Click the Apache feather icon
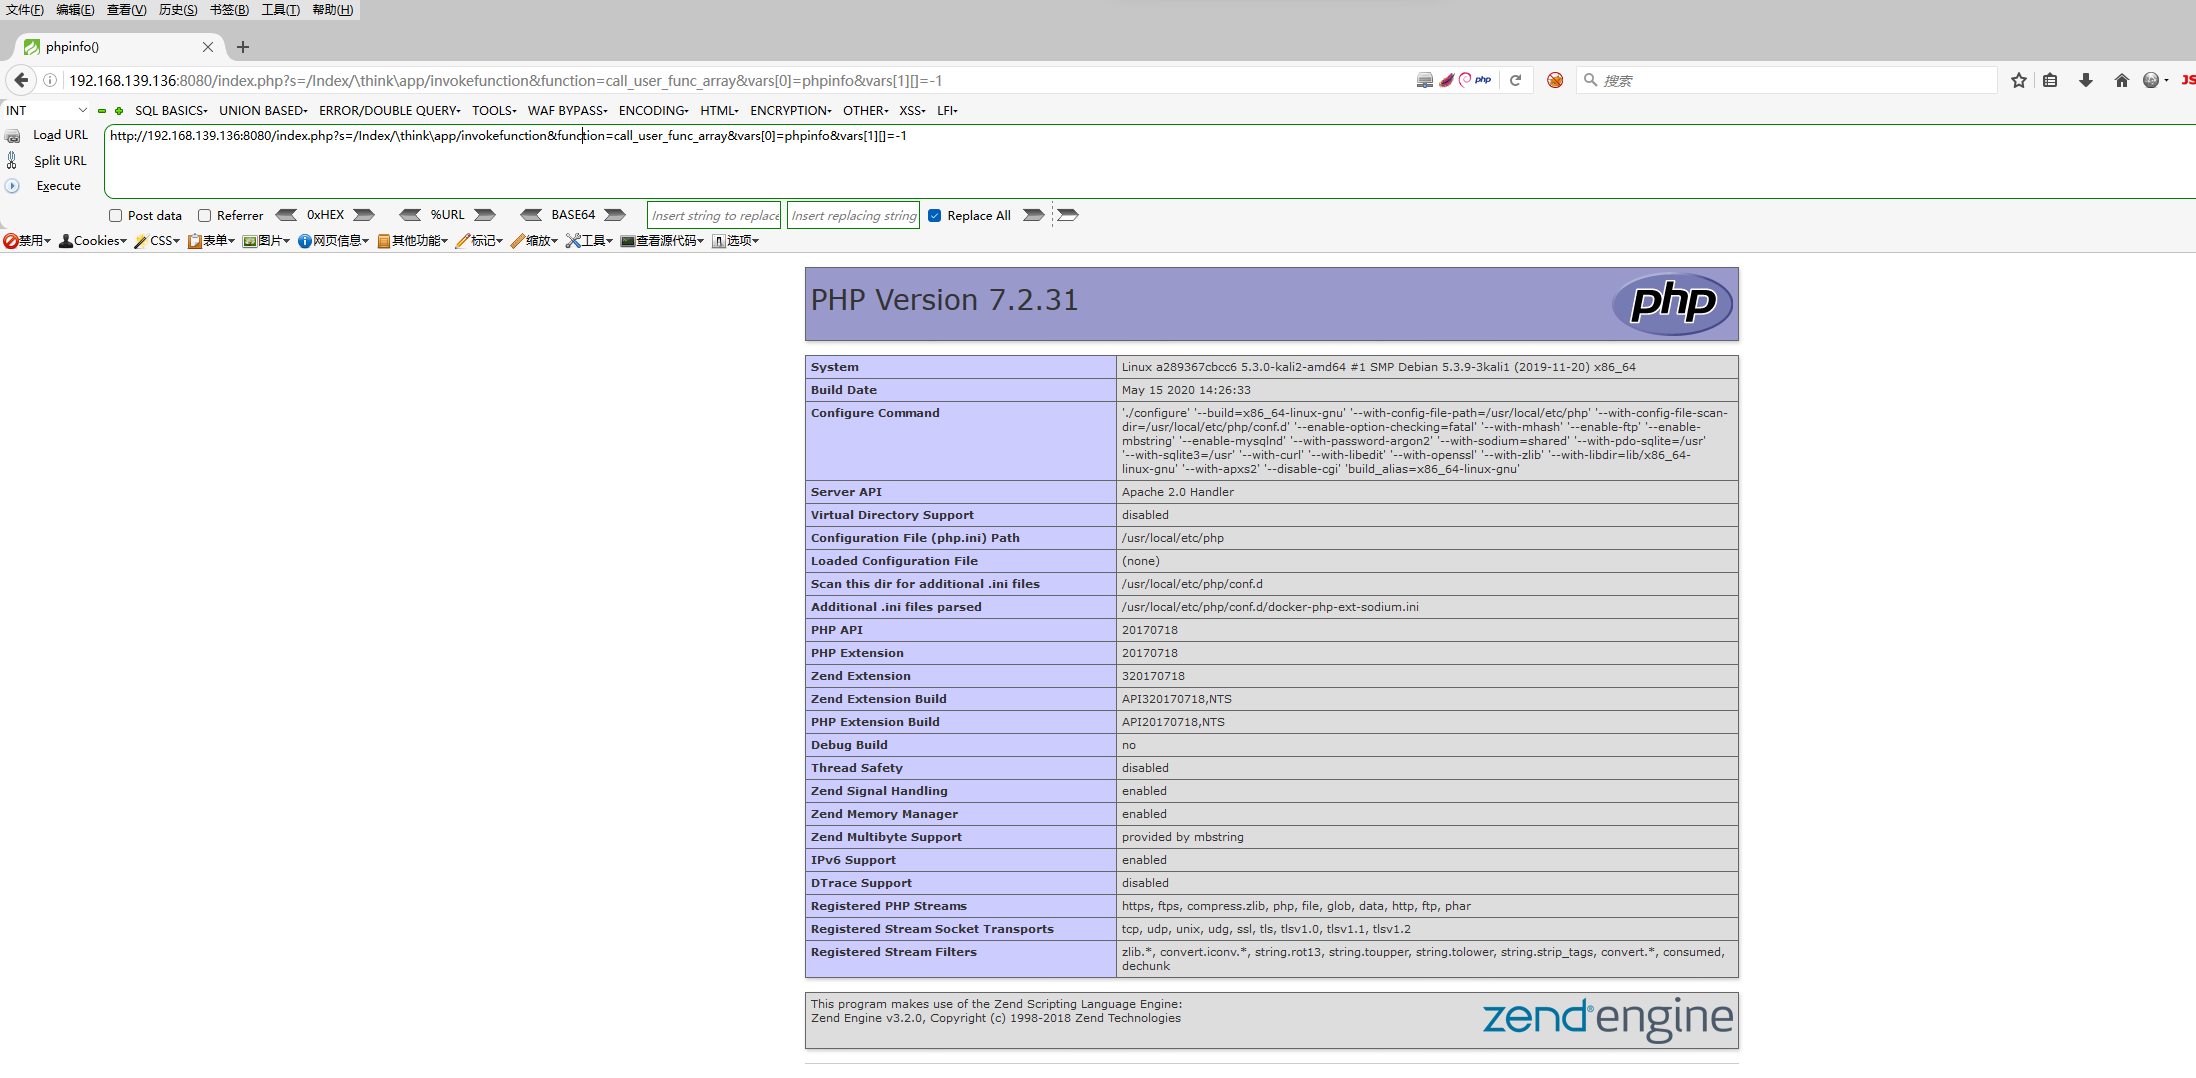This screenshot has width=2196, height=1078. pos(1446,80)
